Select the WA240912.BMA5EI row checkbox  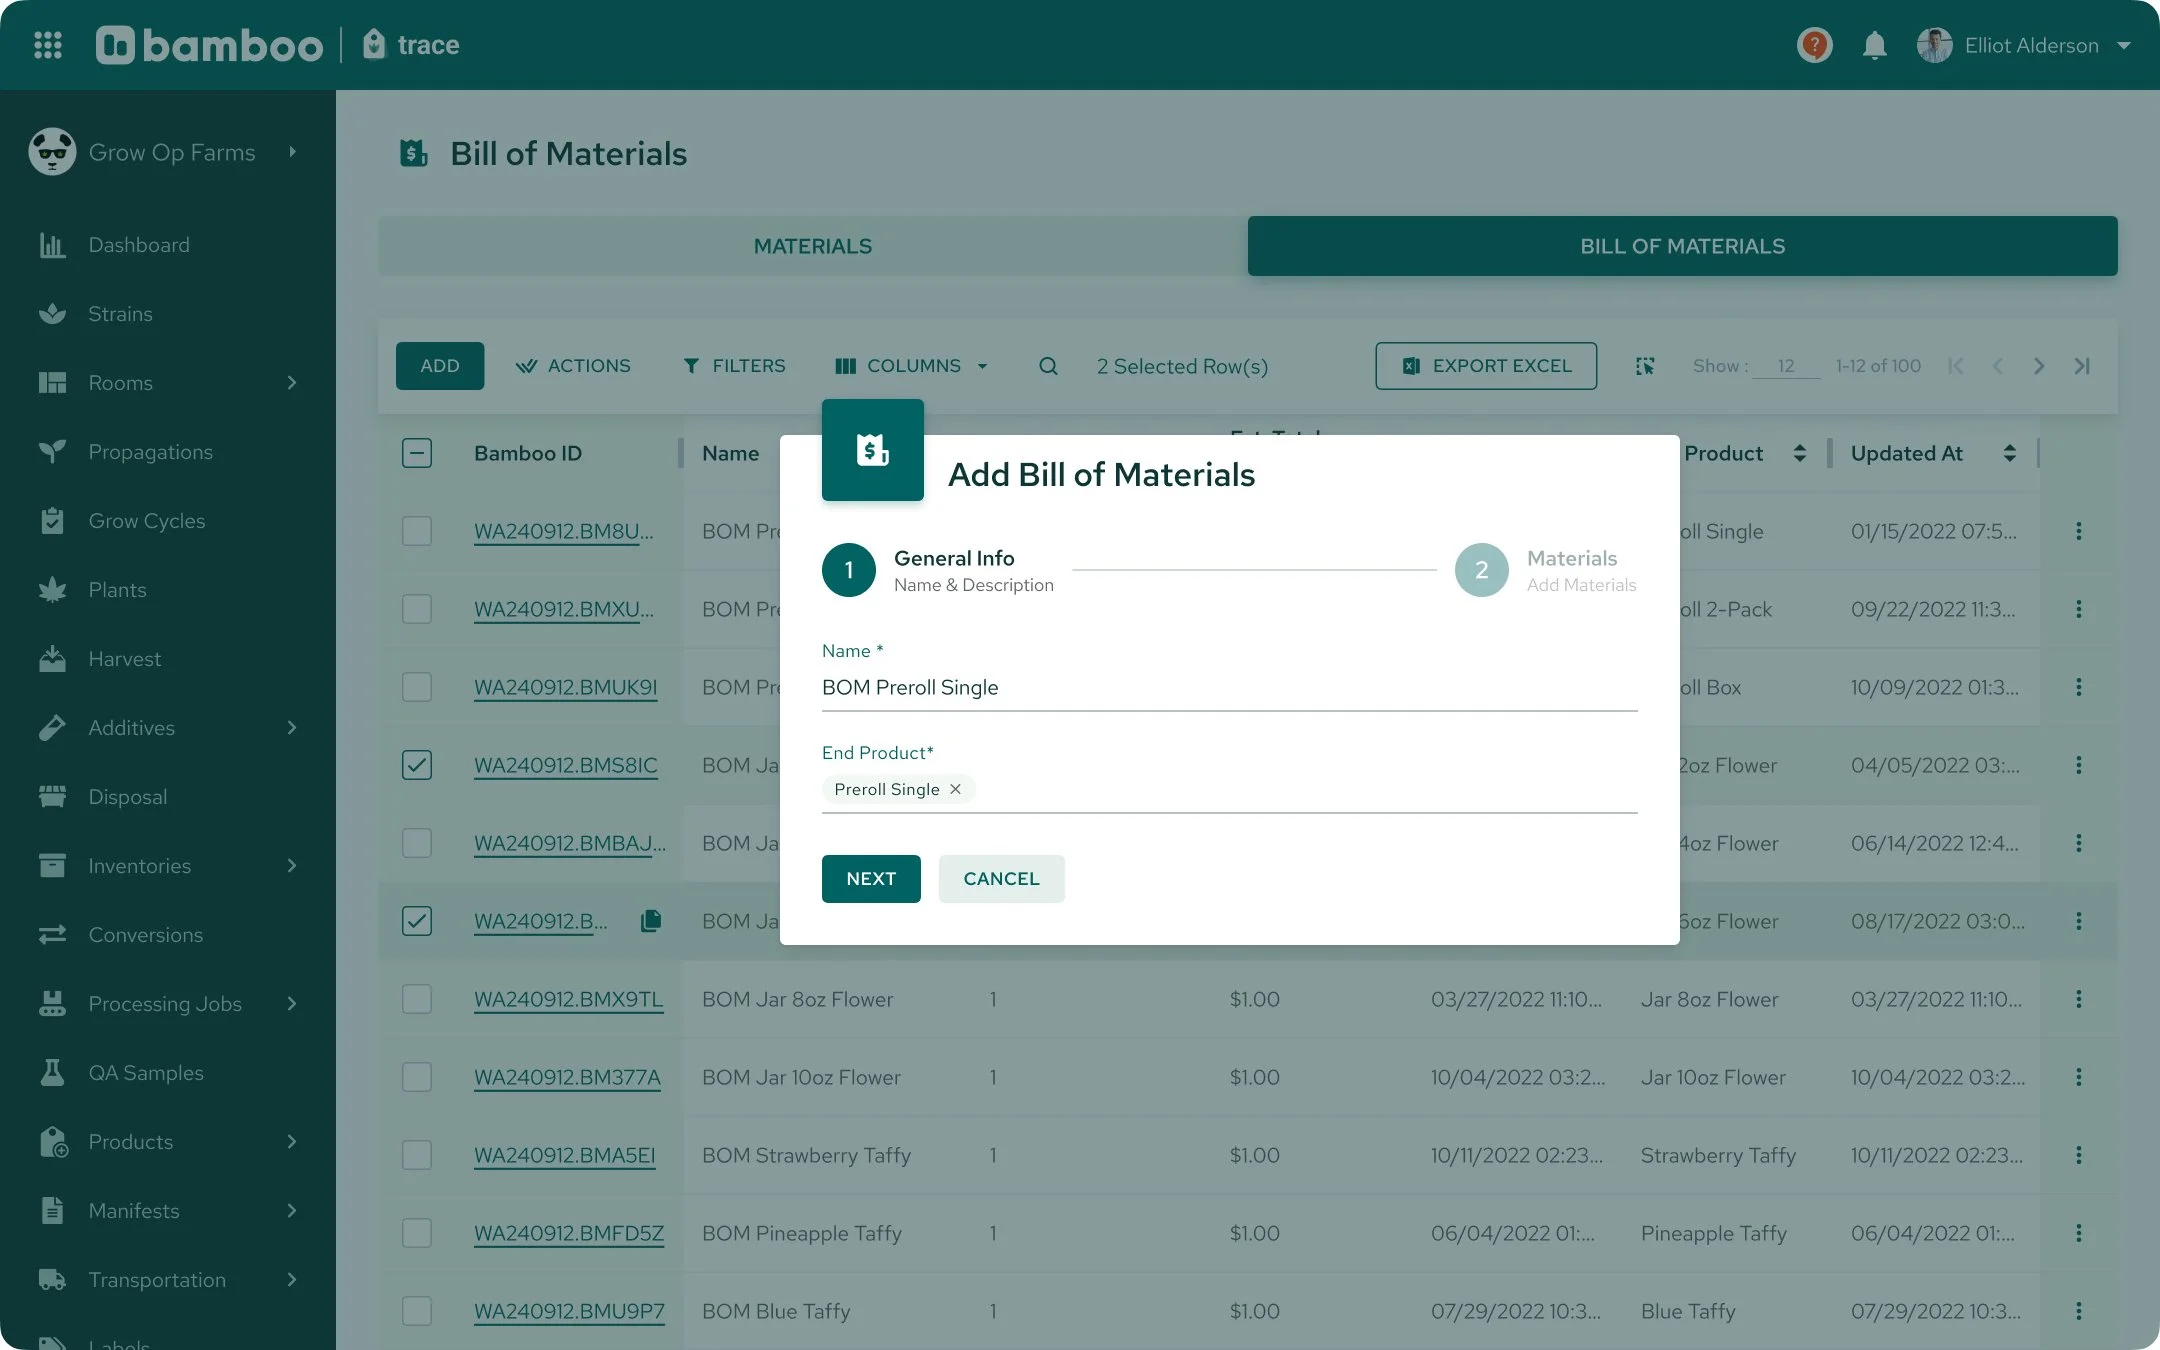coord(417,1155)
